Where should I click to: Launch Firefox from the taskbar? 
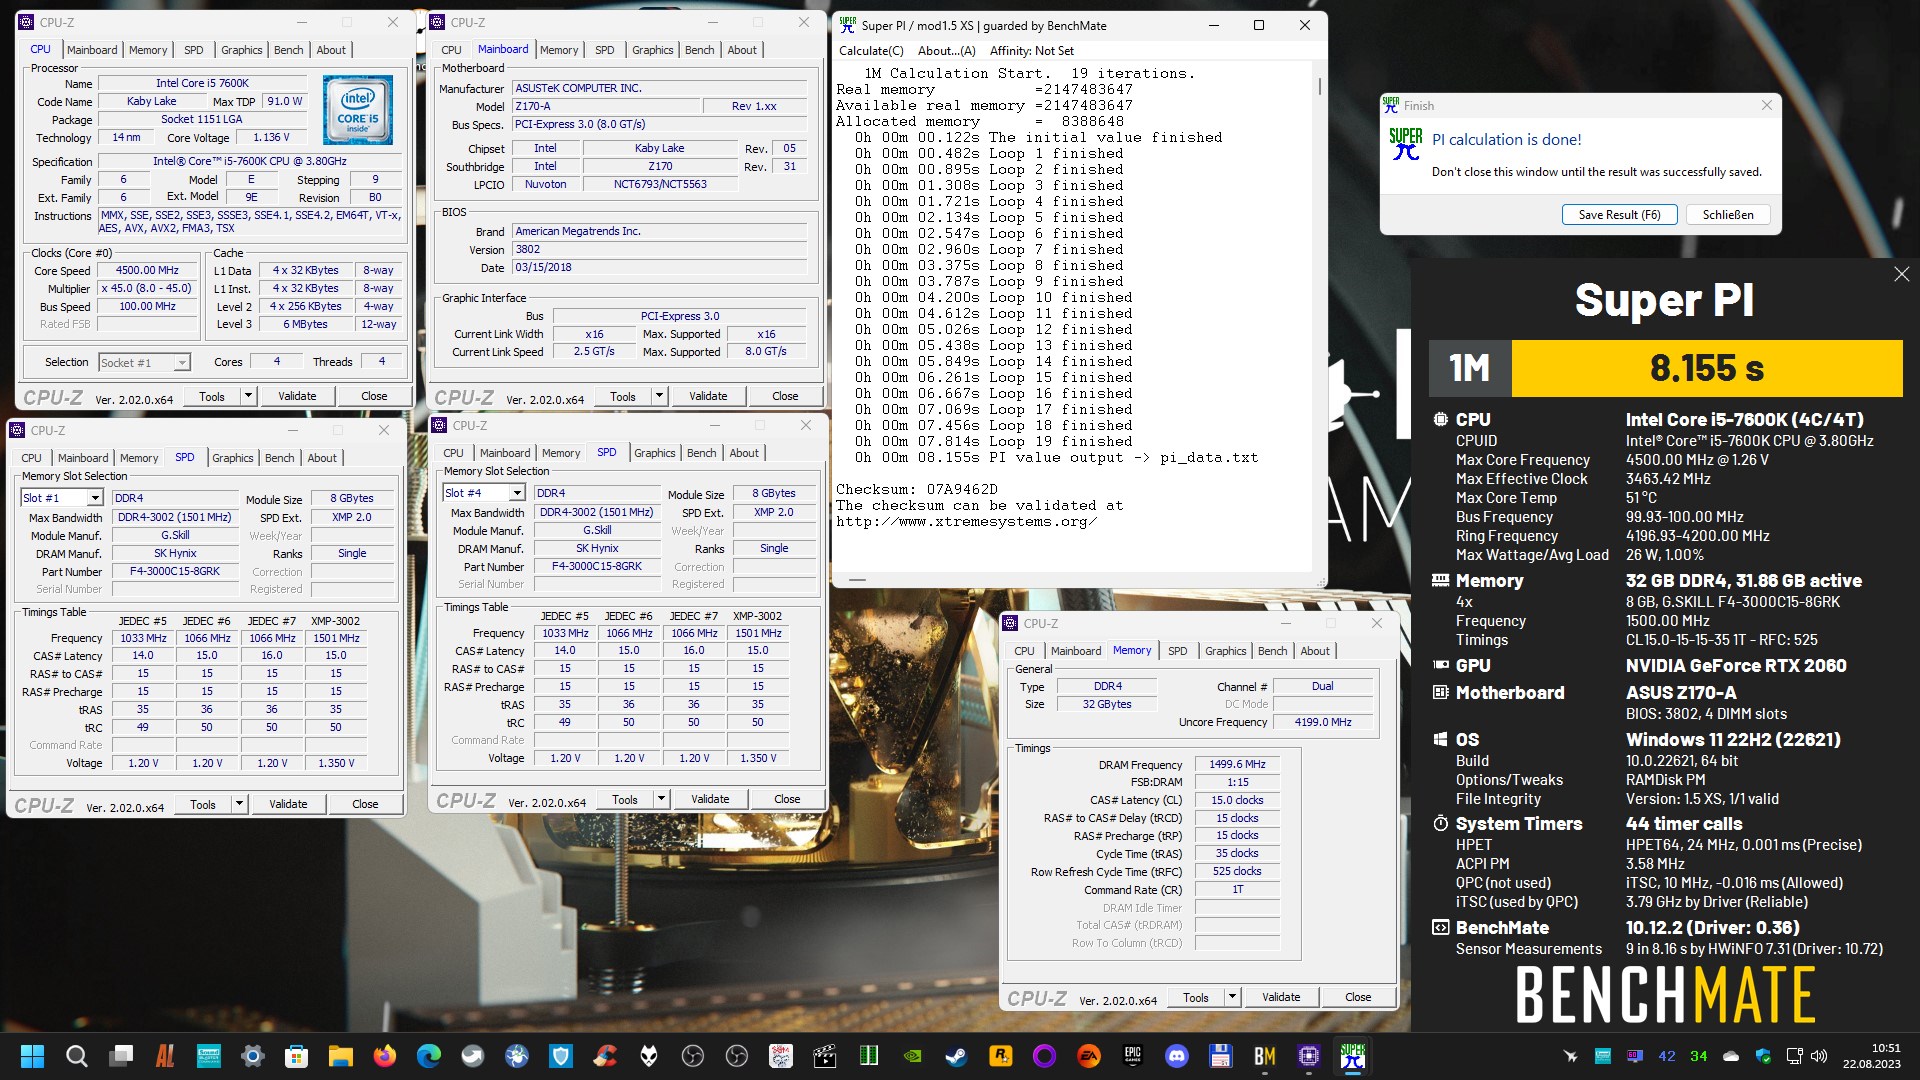tap(384, 1056)
